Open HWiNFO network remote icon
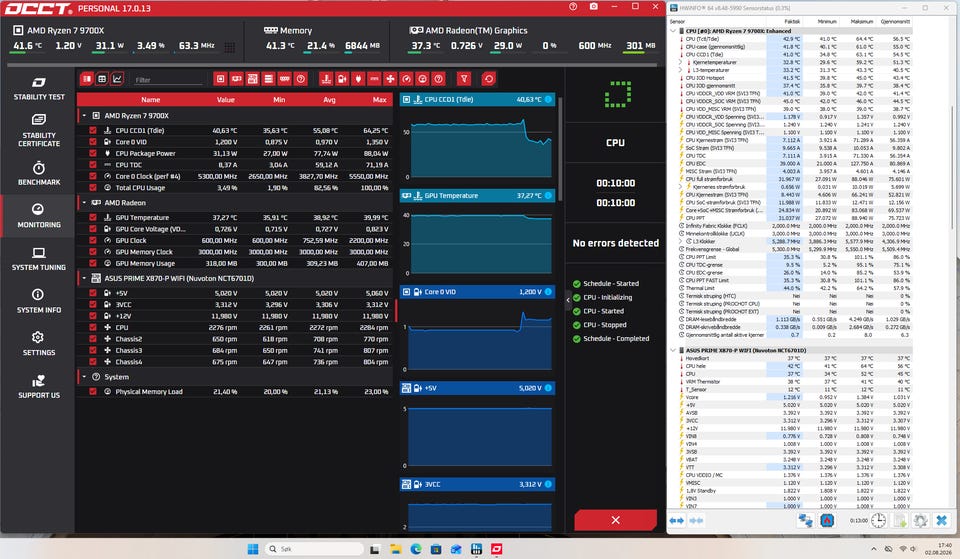 pos(805,520)
